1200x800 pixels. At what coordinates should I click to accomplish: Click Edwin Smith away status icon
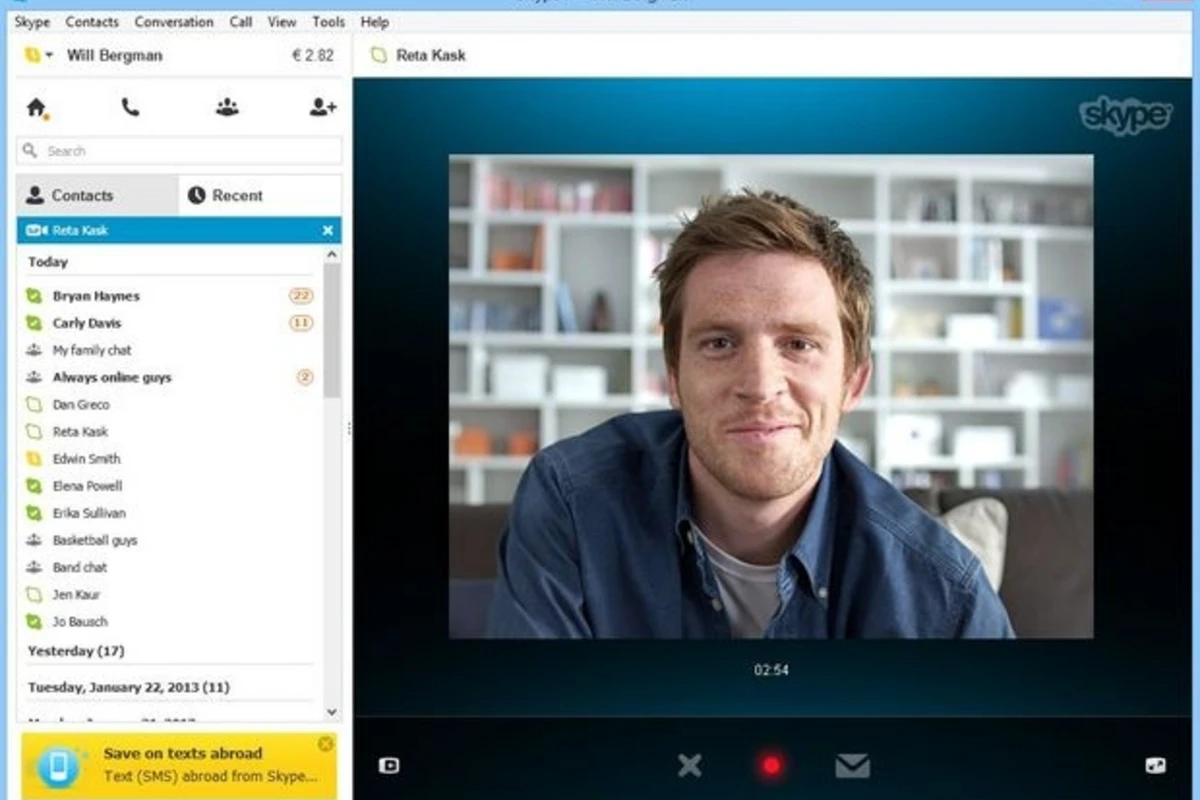coord(34,458)
